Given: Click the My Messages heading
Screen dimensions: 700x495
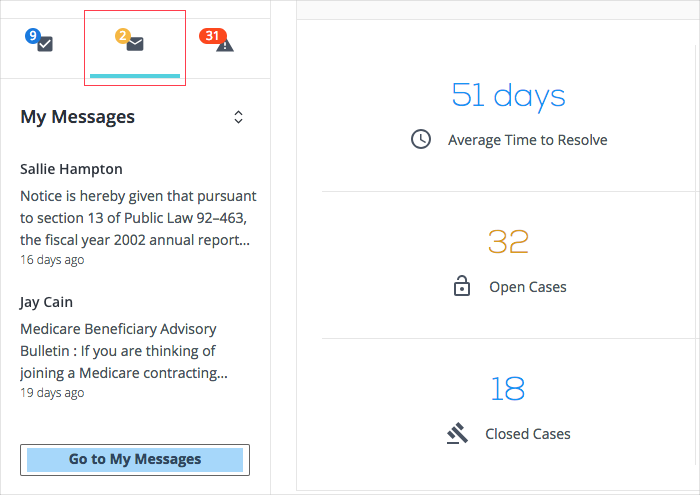Looking at the screenshot, I should click(78, 117).
